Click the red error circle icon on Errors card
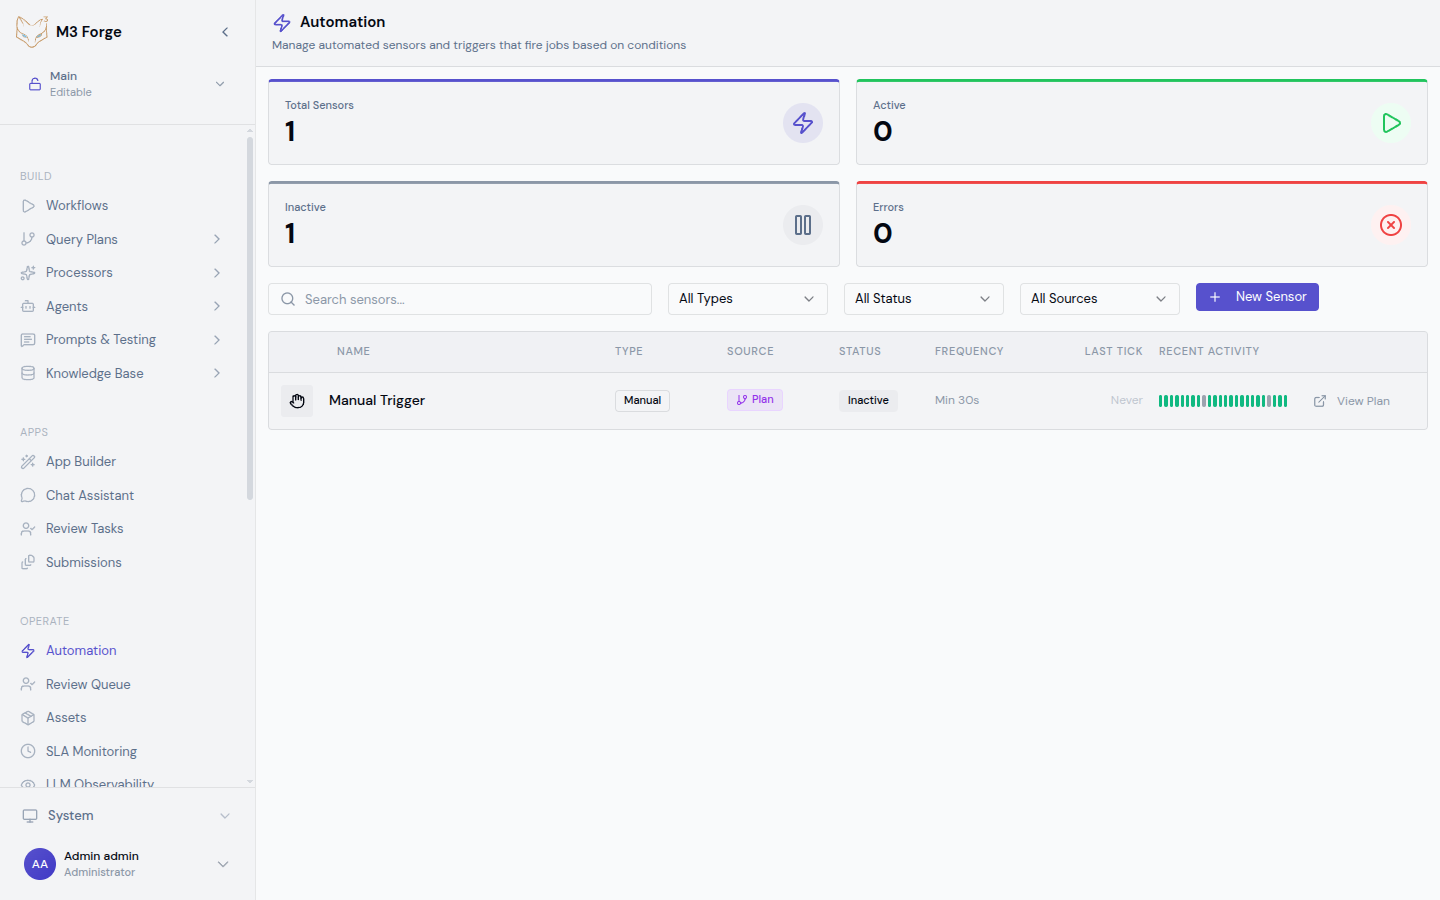Viewport: 1440px width, 900px height. tap(1391, 224)
